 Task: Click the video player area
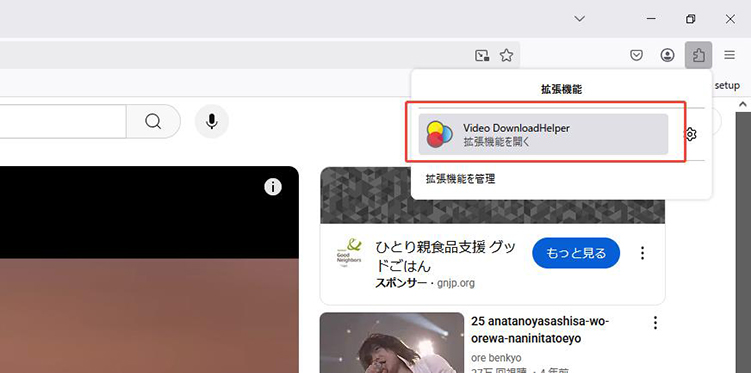click(149, 270)
